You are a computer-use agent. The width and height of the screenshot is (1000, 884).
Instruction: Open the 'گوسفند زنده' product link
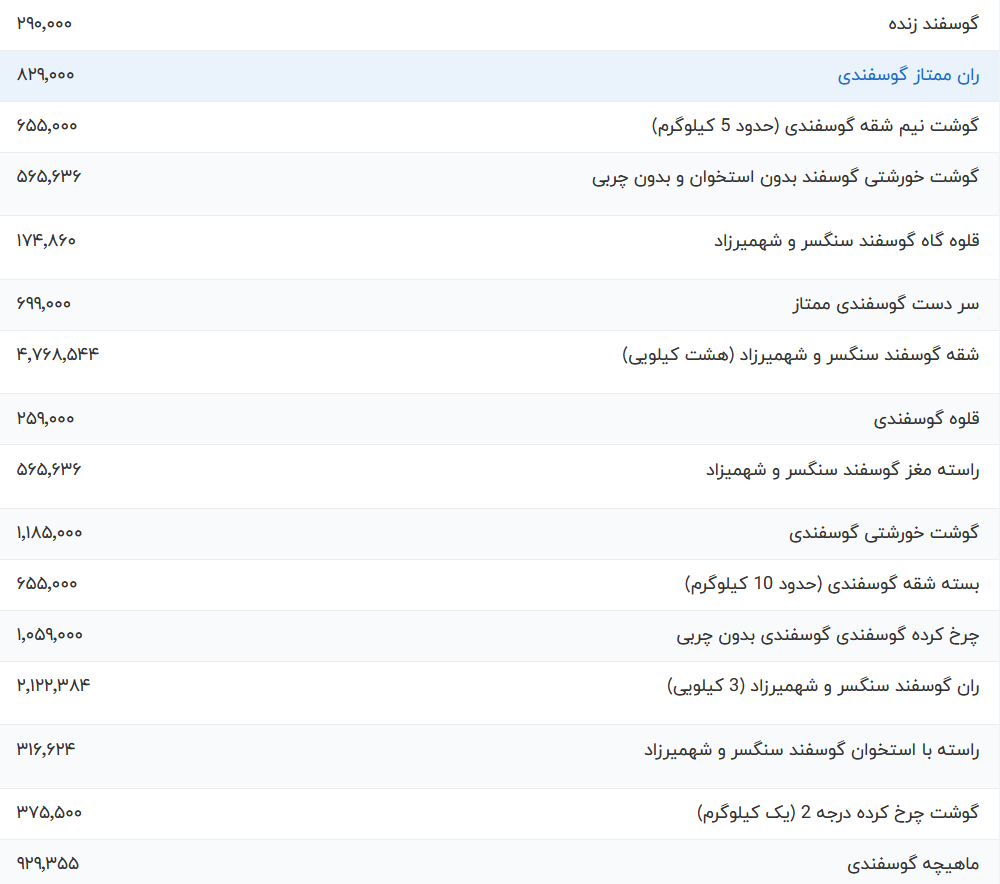click(933, 24)
